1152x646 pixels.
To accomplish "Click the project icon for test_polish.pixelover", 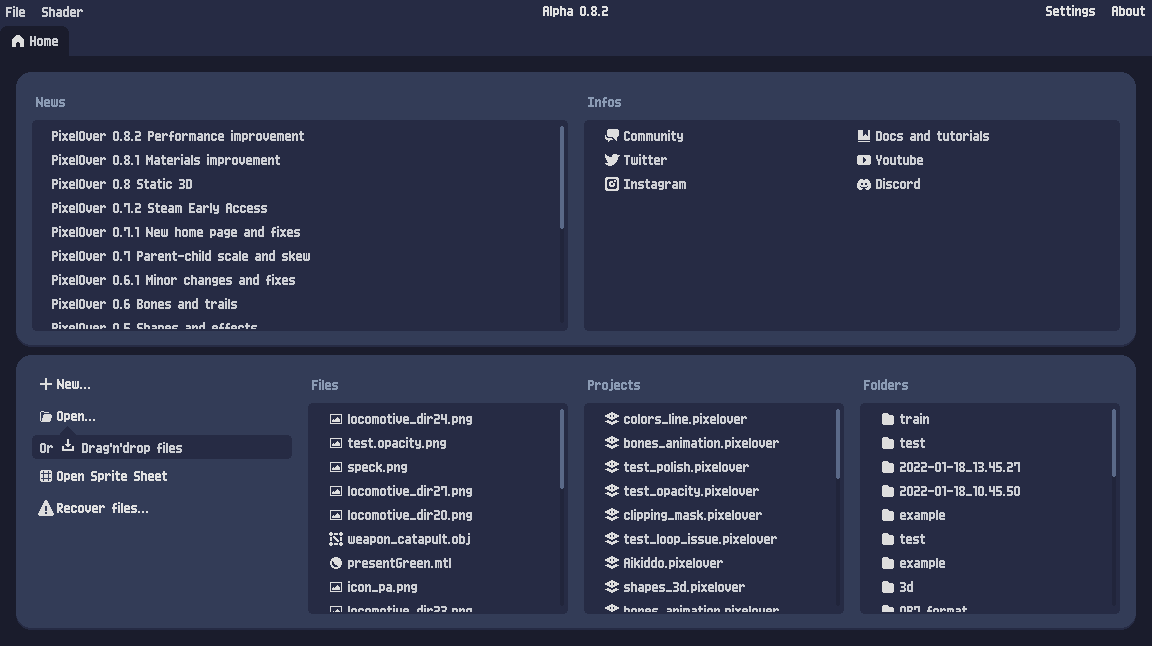I will tap(611, 467).
